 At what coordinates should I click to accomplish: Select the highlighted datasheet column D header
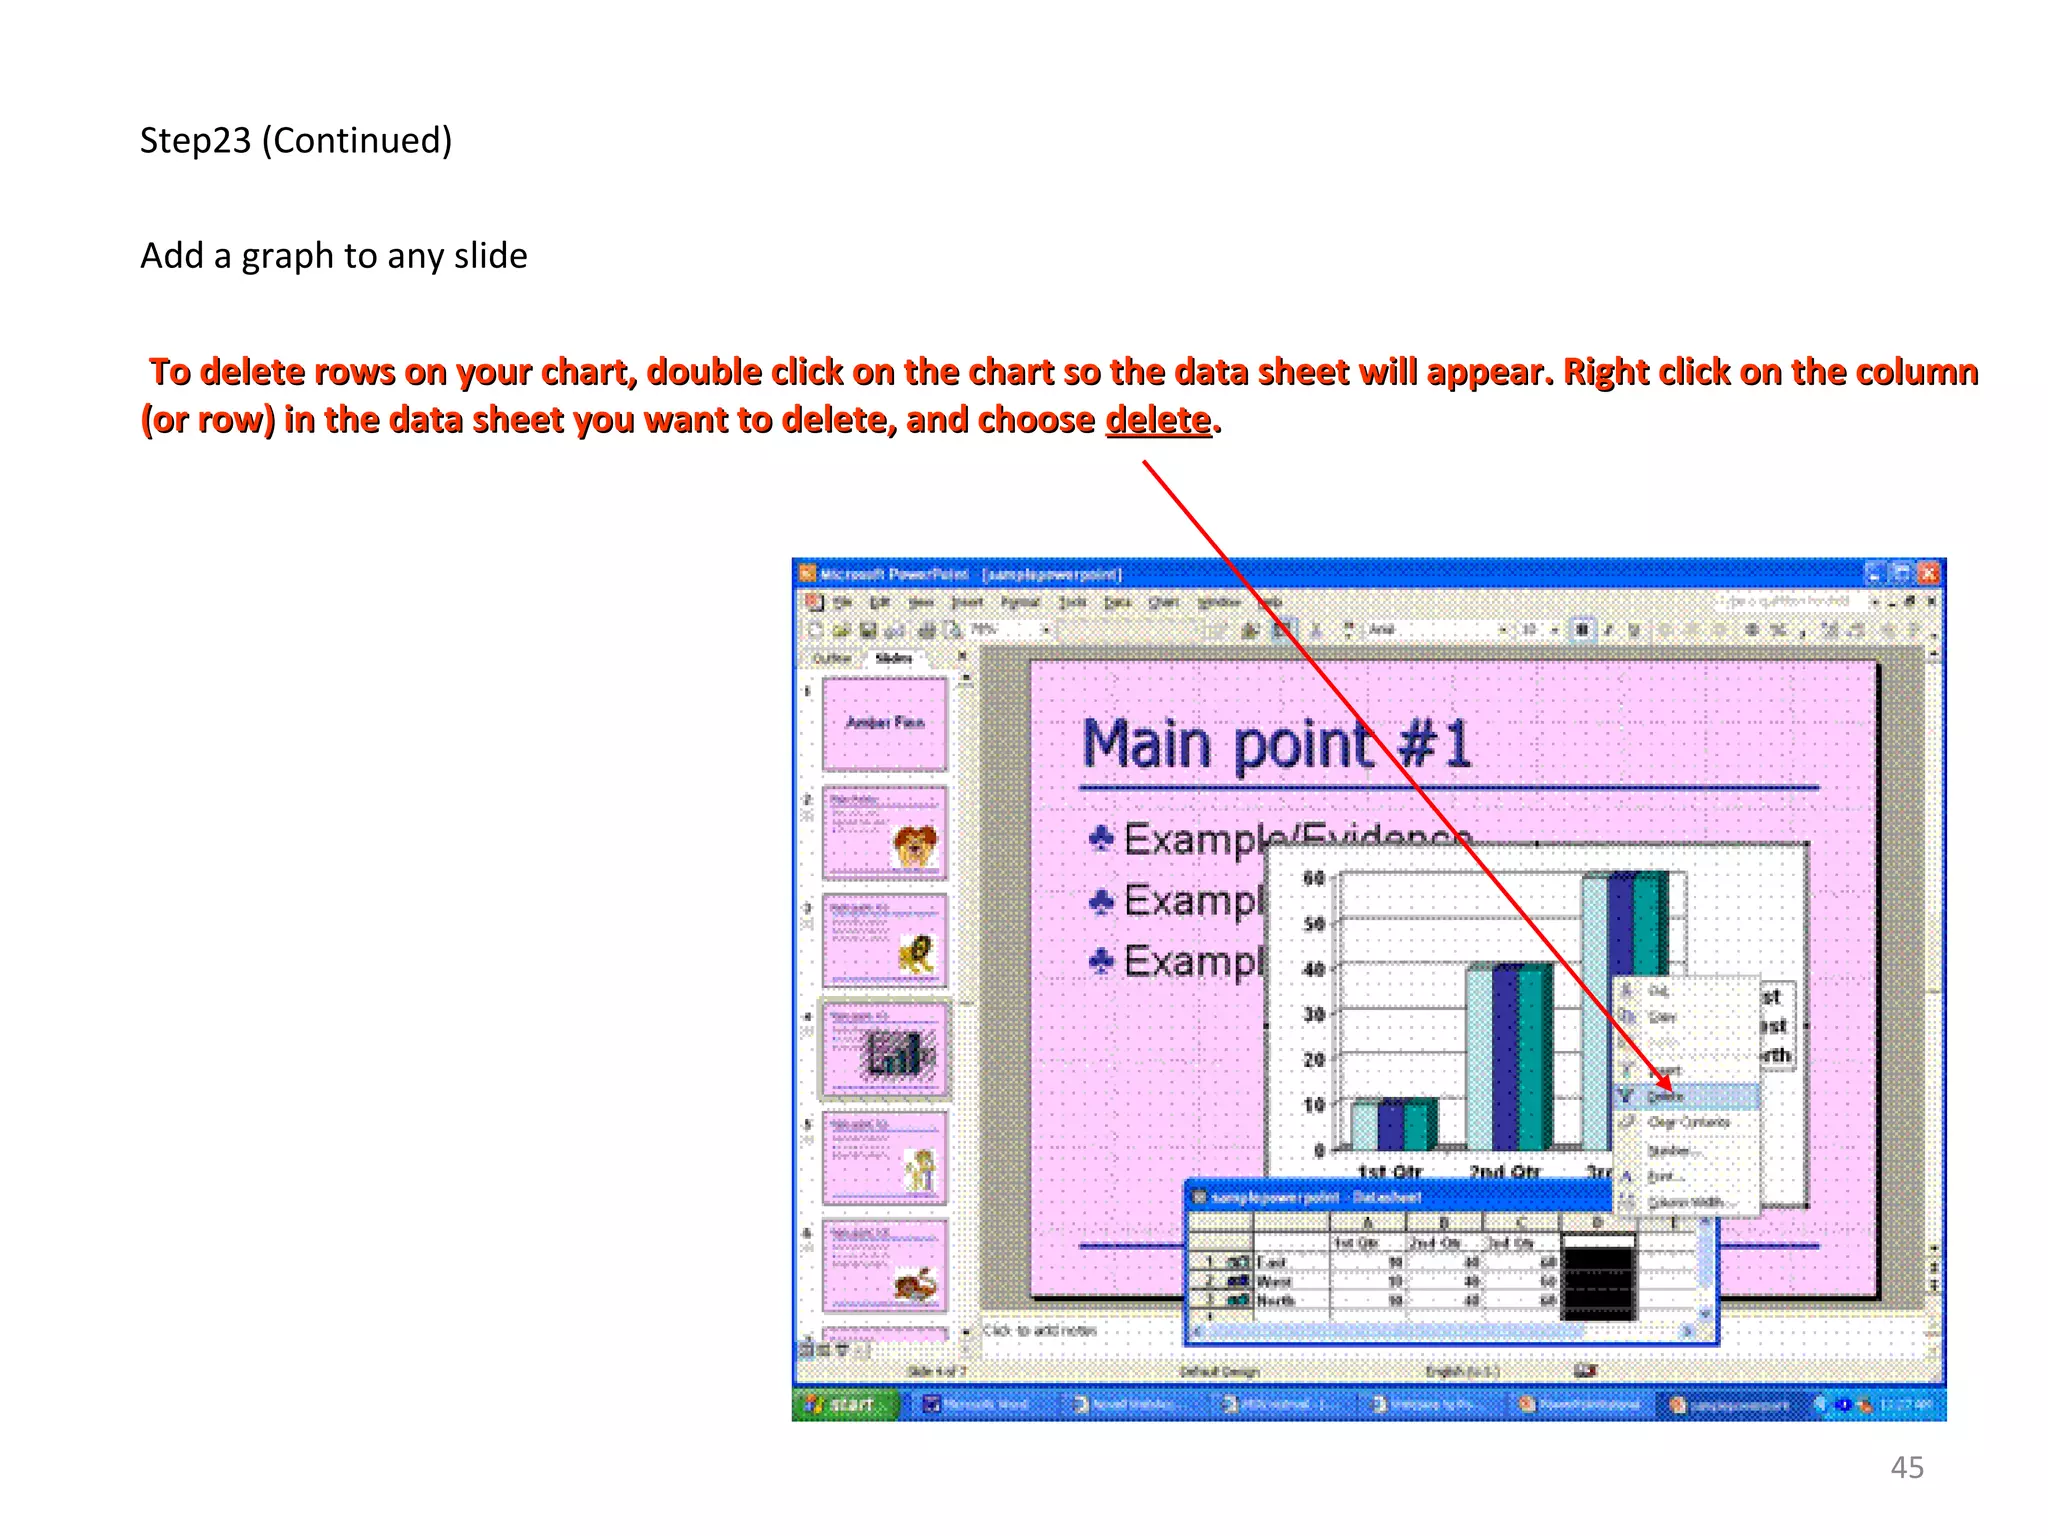pyautogui.click(x=1597, y=1223)
